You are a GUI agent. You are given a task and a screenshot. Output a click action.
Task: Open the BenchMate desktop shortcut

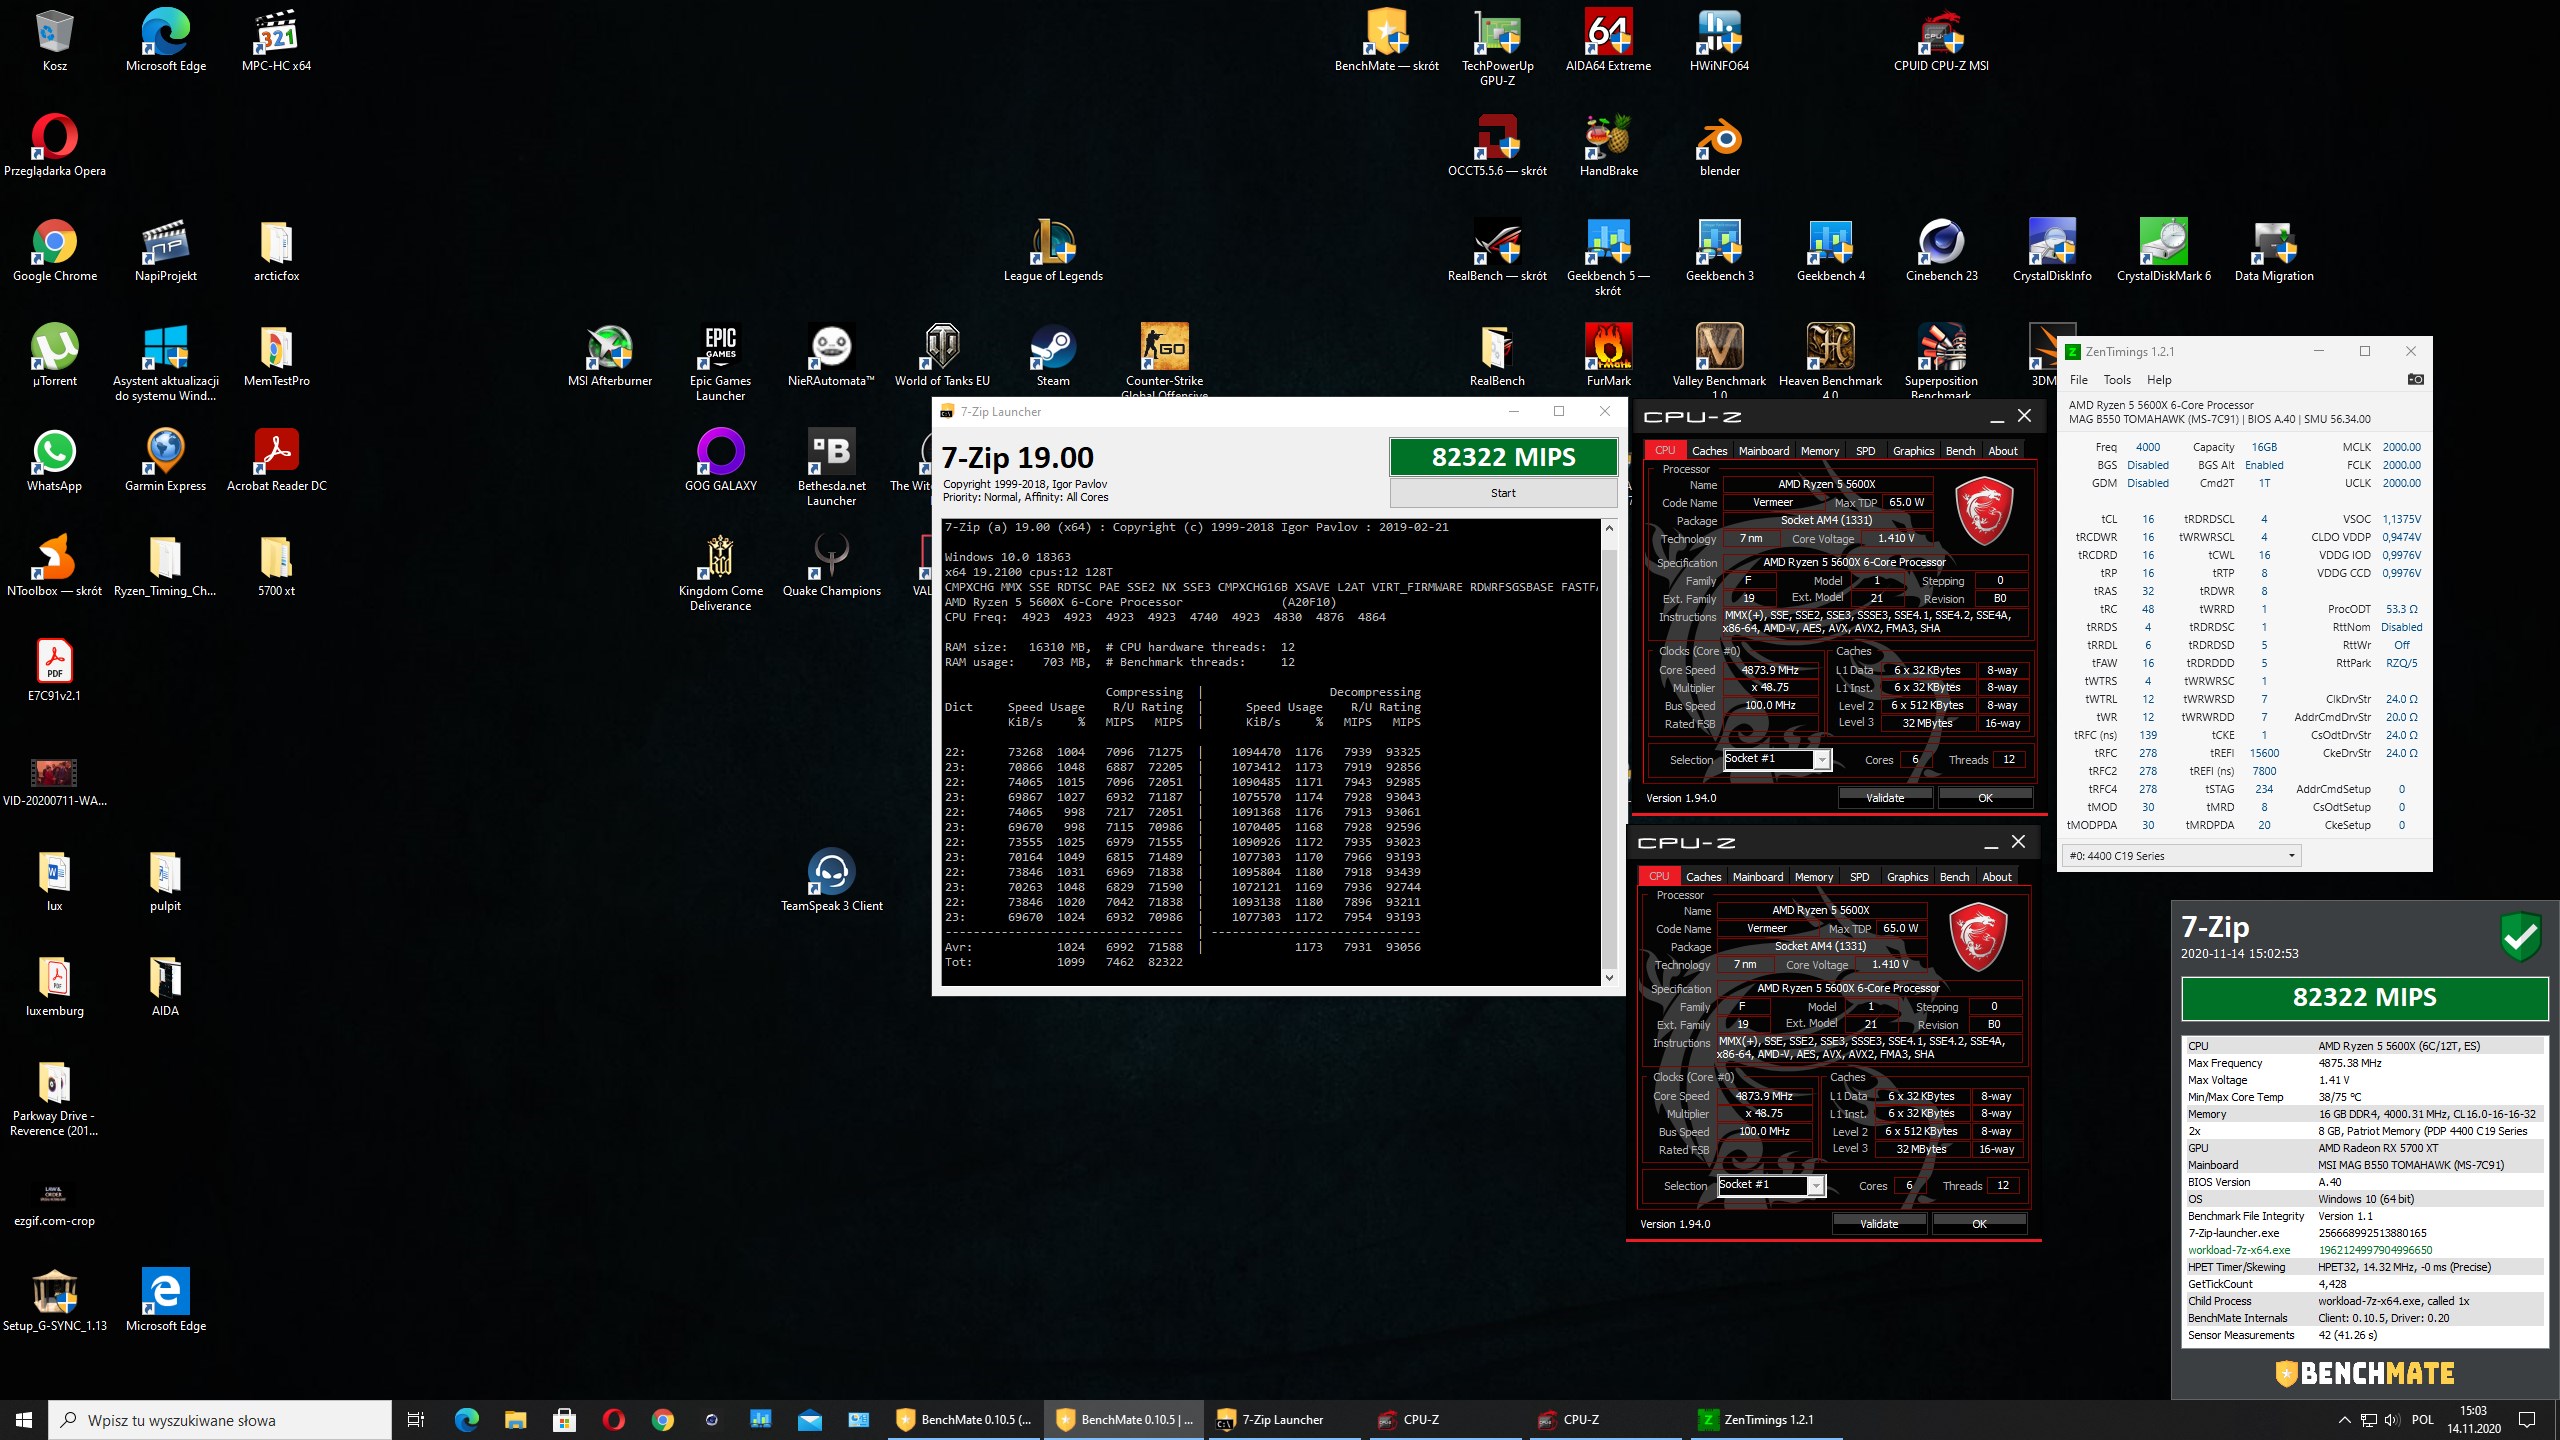click(1386, 40)
